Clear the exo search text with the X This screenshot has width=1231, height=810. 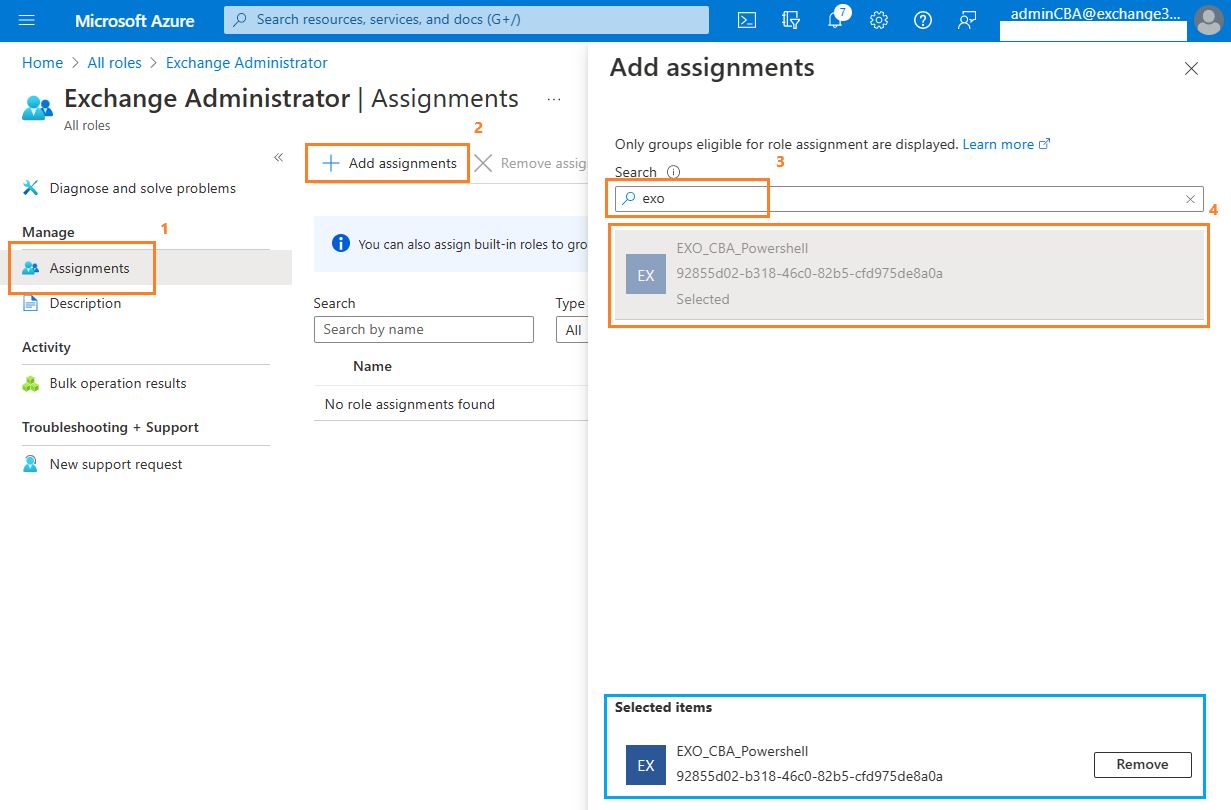(1190, 199)
